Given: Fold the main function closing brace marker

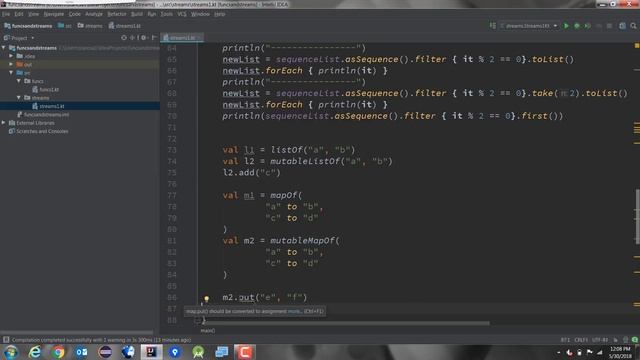Looking at the screenshot, I should pyautogui.click(x=198, y=320).
